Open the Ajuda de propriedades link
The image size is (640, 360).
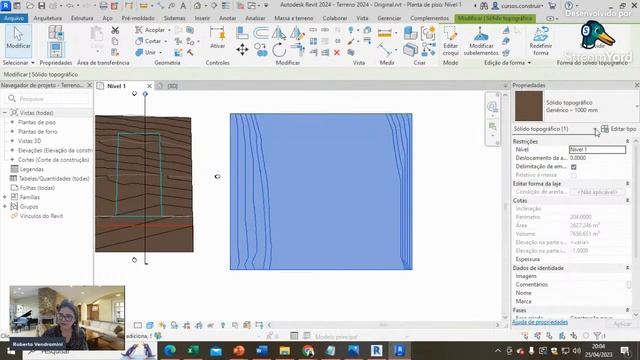click(x=540, y=322)
